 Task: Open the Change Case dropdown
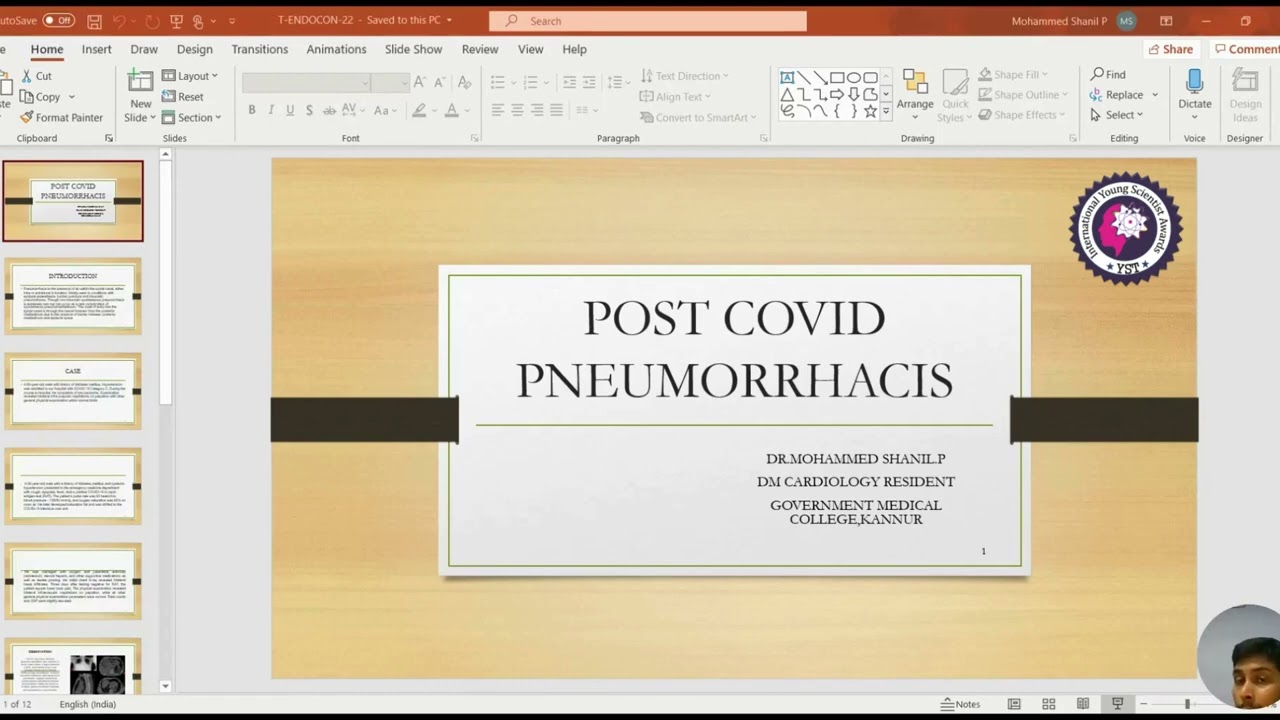[386, 110]
